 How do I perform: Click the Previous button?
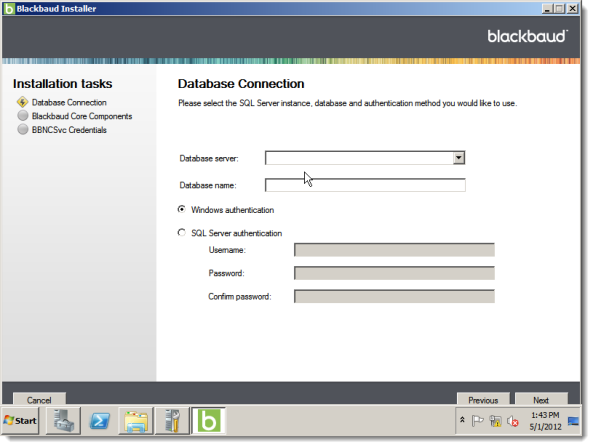coord(483,399)
